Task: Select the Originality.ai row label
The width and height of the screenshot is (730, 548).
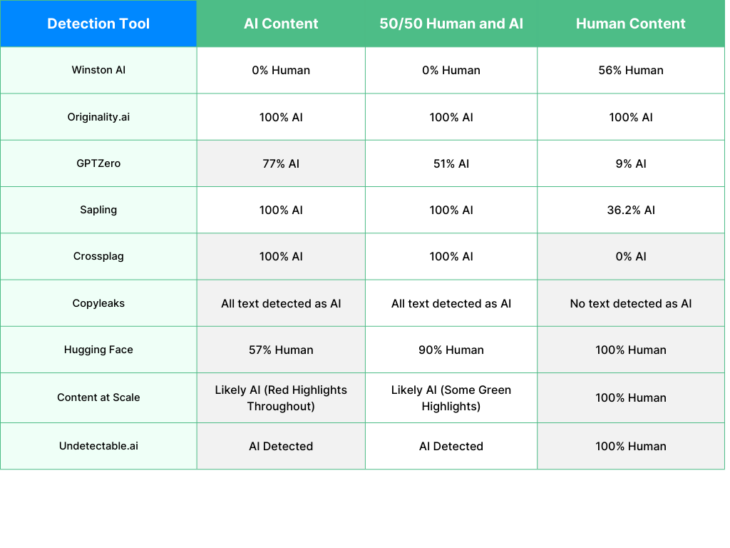Action: (x=98, y=117)
